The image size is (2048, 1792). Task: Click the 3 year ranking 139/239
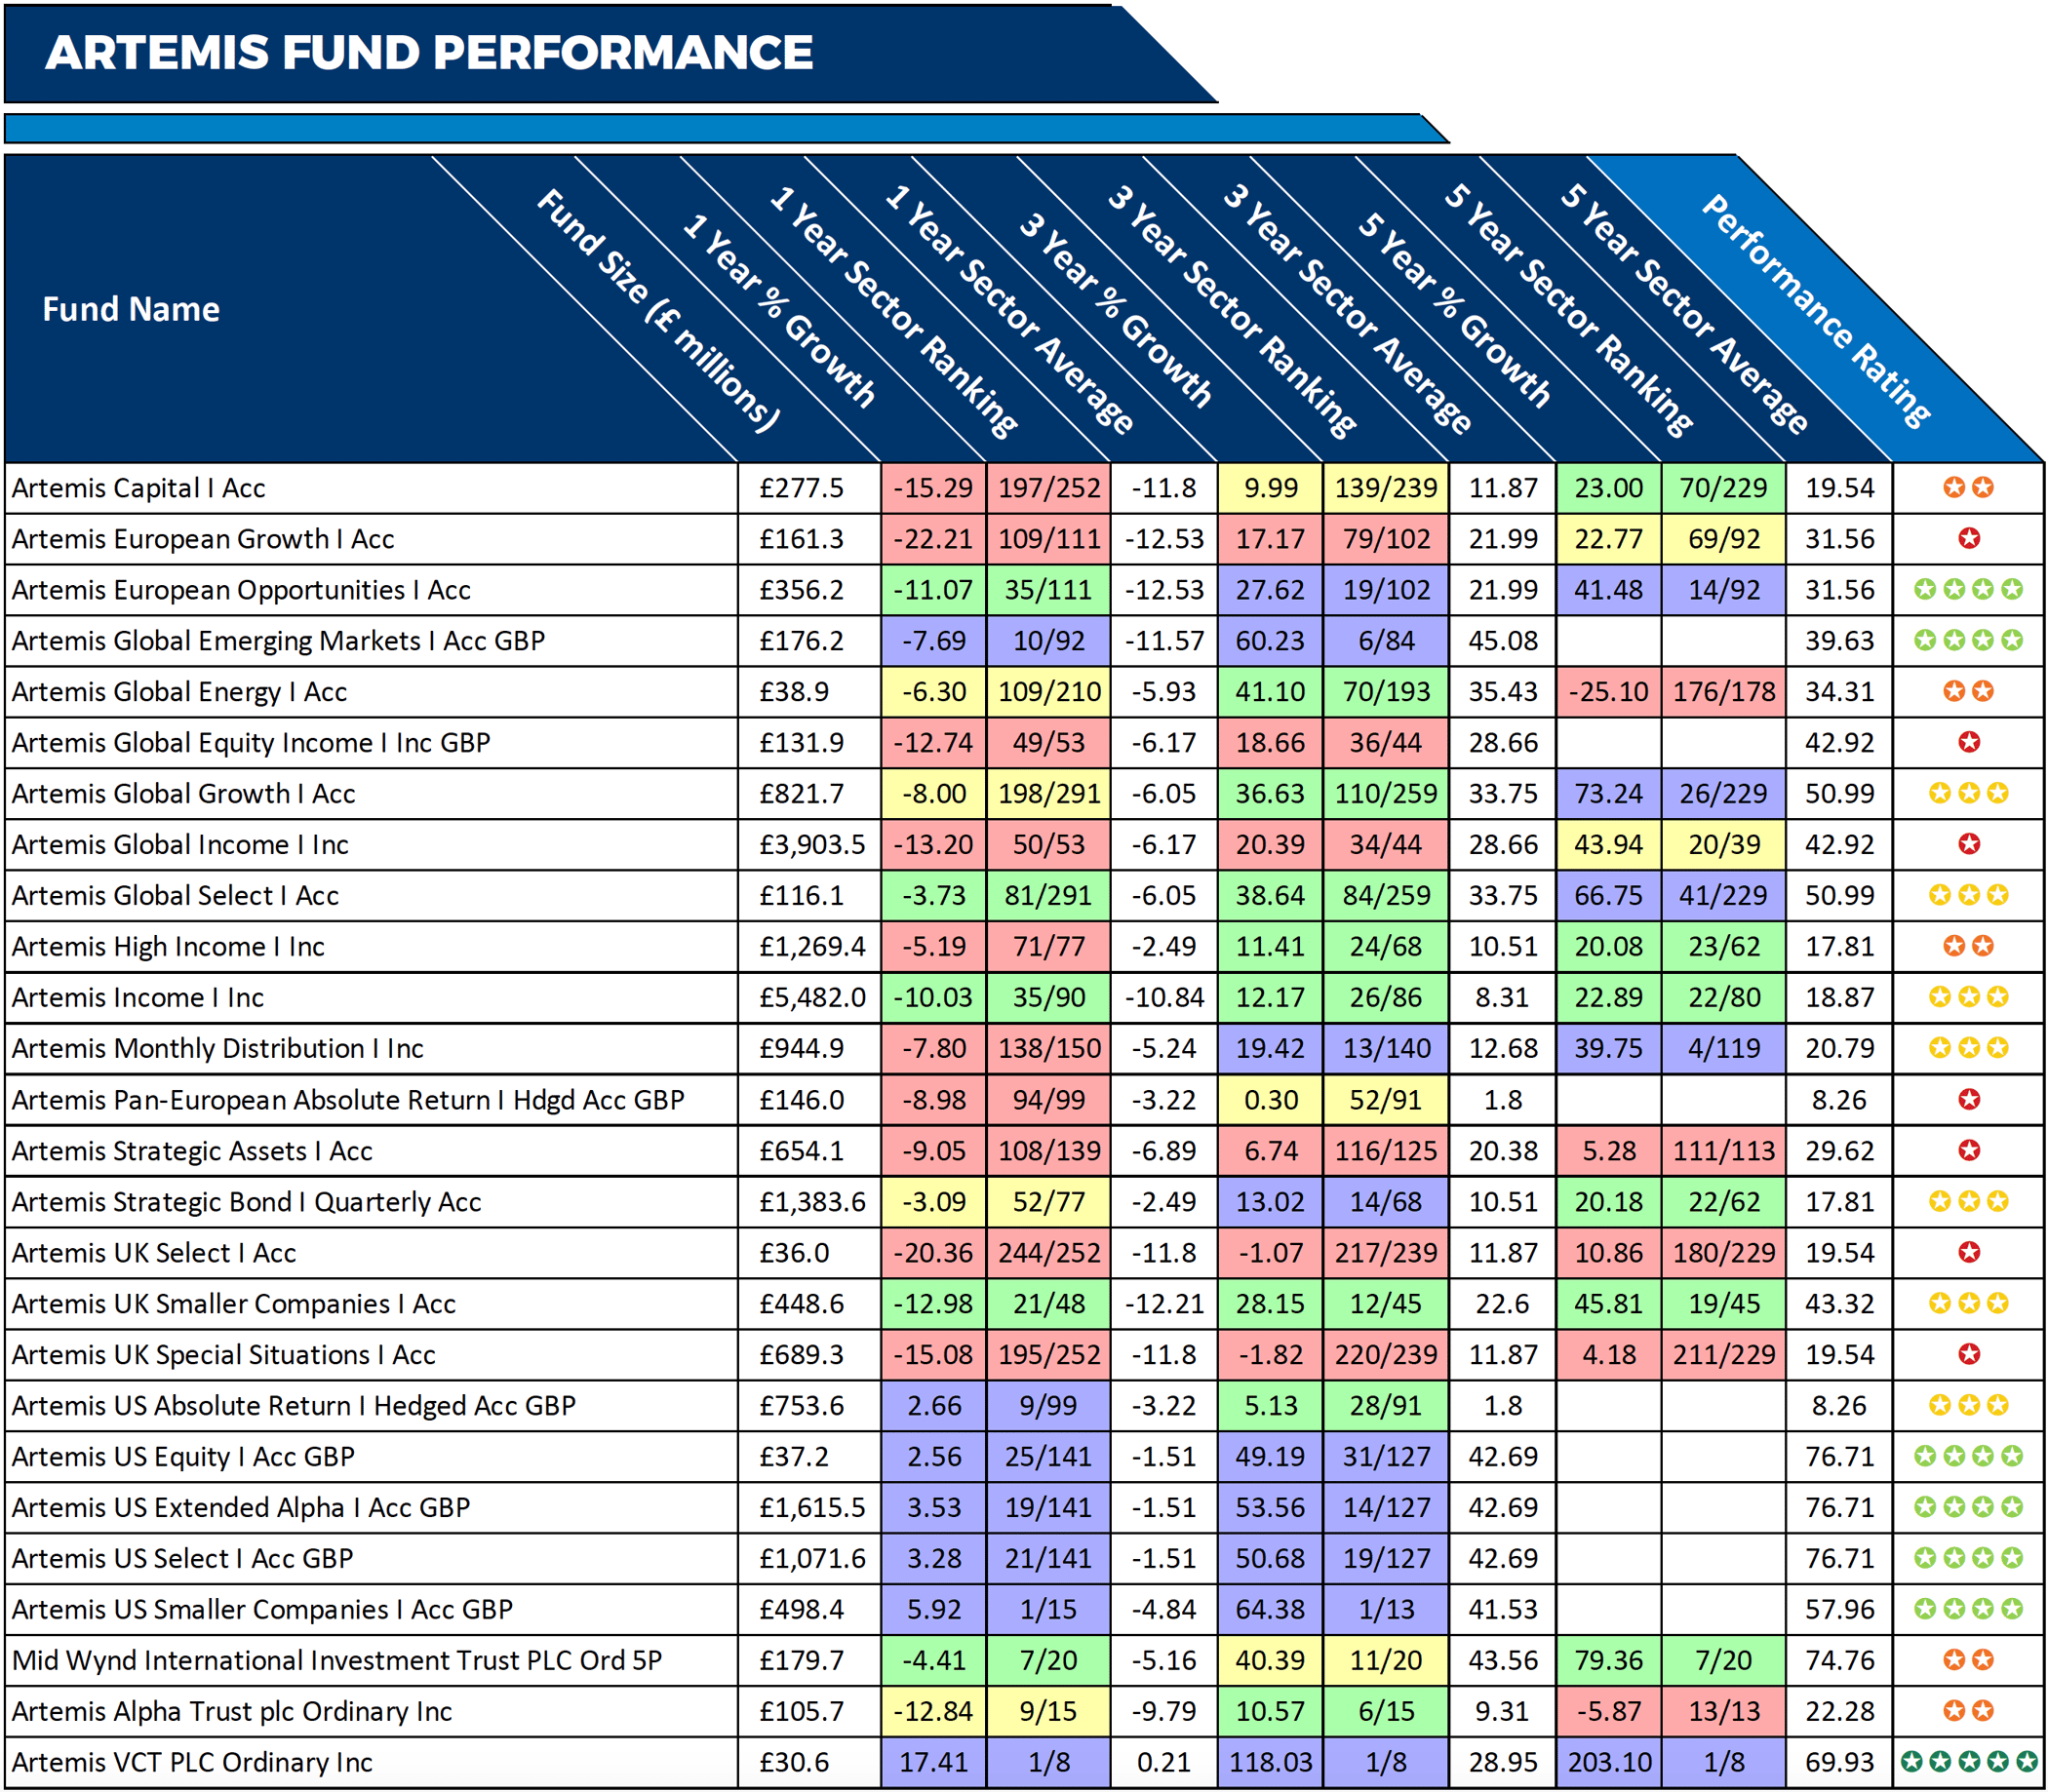1386,488
